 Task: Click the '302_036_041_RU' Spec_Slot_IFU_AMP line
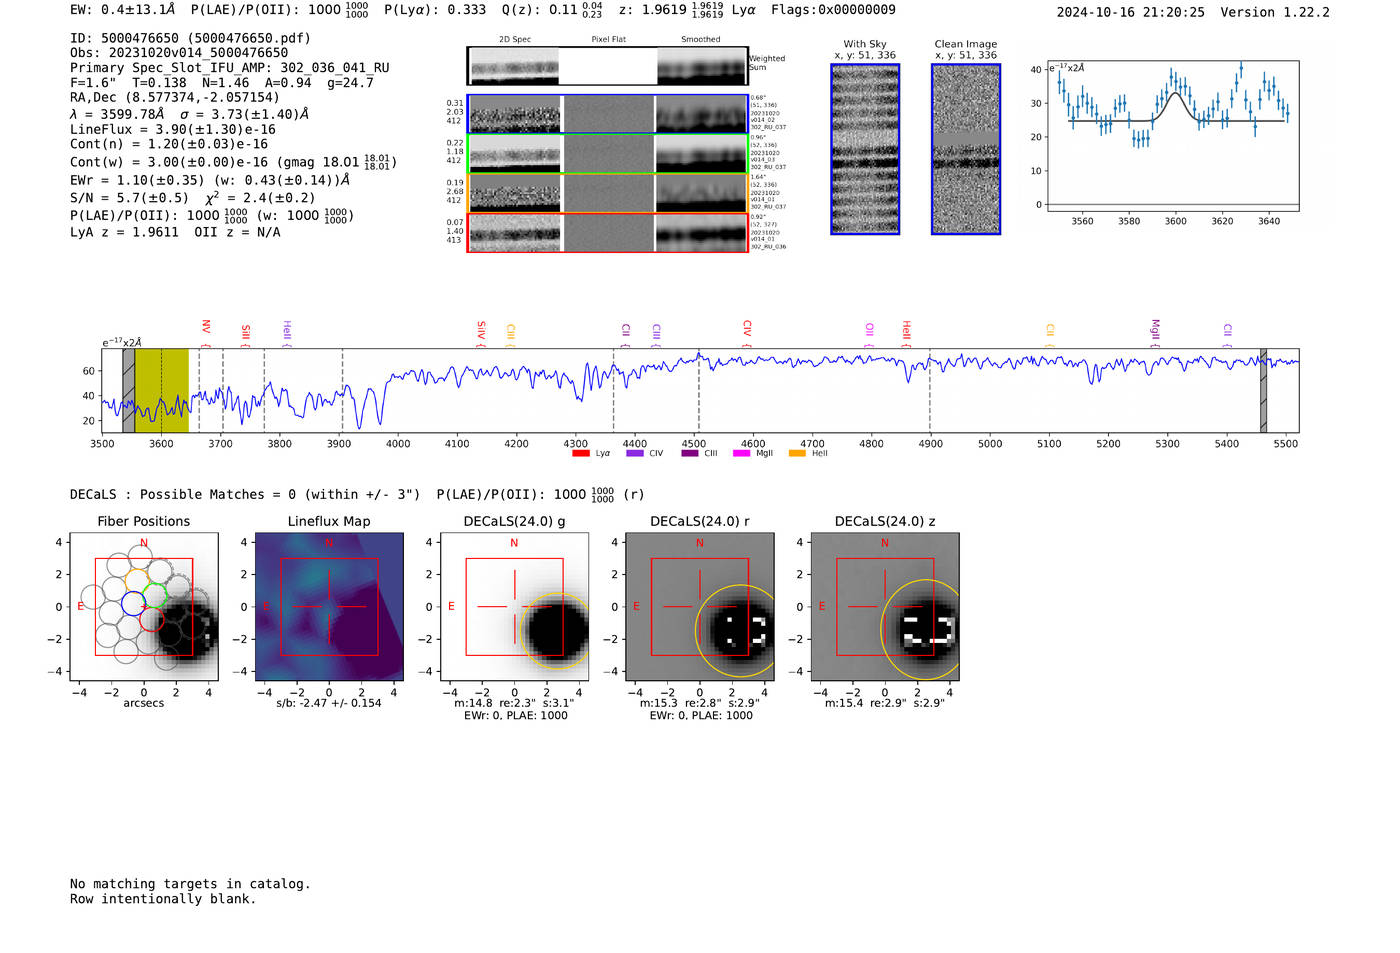(x=230, y=68)
